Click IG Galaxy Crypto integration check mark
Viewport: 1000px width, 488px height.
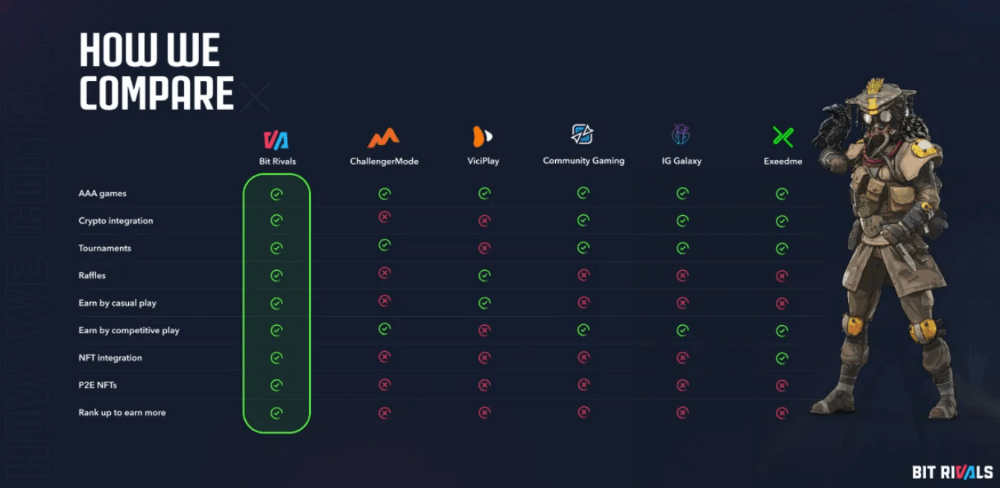tap(682, 221)
